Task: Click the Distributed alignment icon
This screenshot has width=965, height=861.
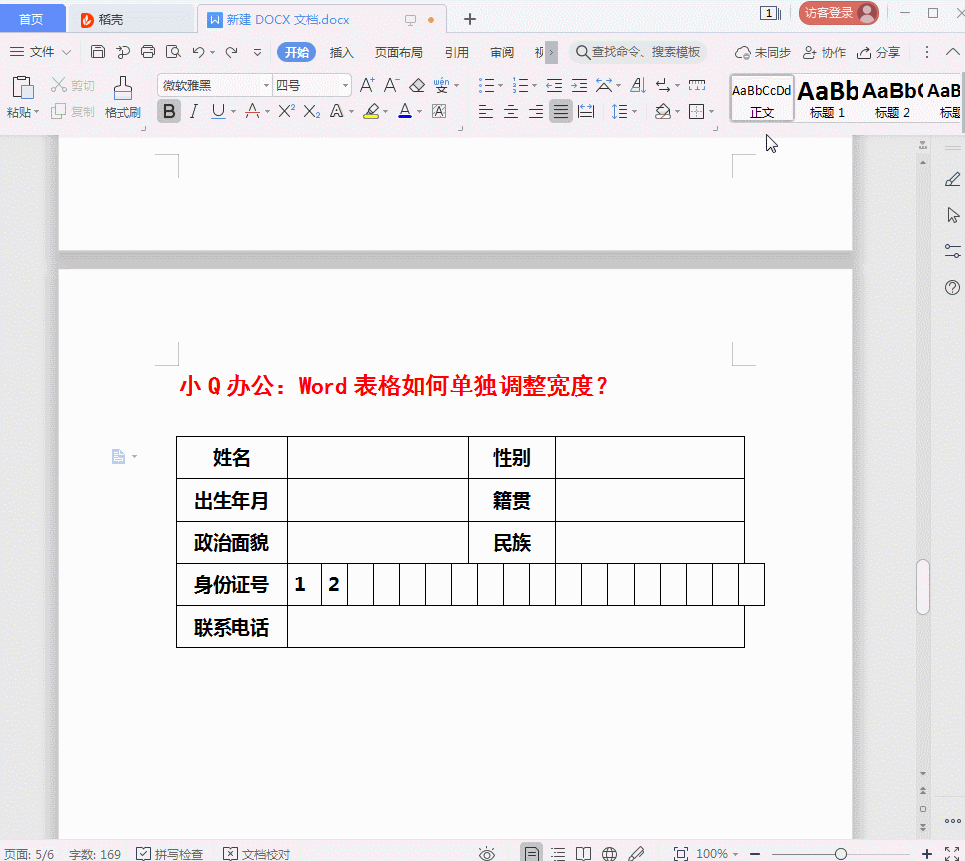Action: coord(587,111)
